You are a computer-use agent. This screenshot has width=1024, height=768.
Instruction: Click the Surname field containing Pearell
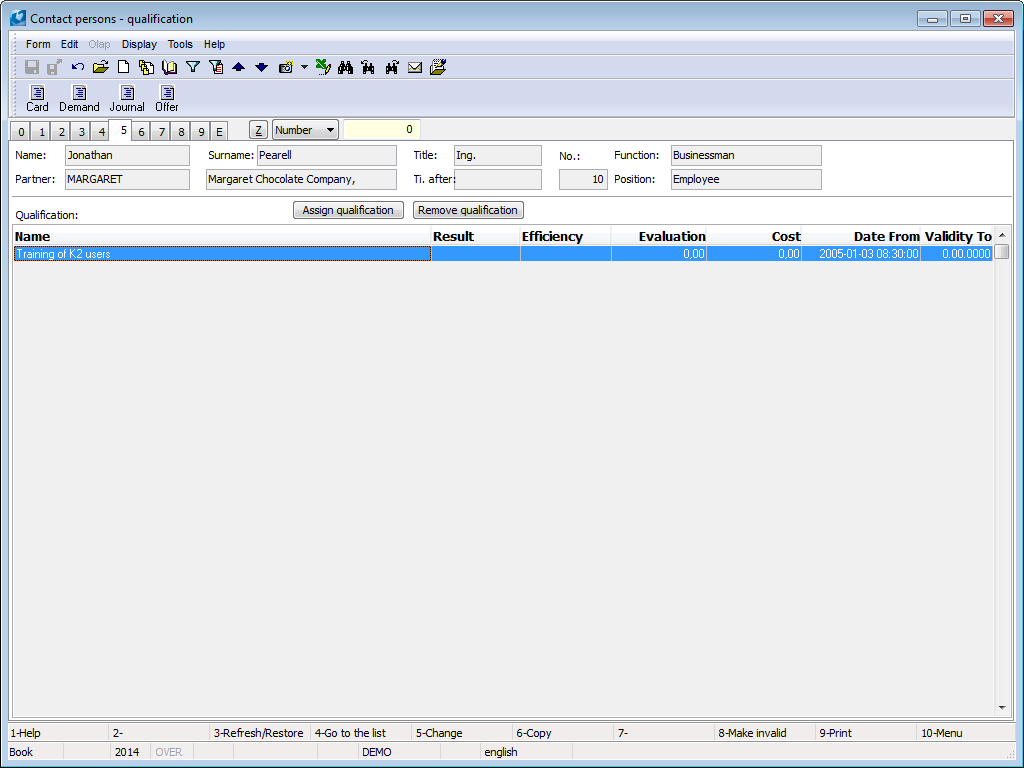pyautogui.click(x=327, y=155)
